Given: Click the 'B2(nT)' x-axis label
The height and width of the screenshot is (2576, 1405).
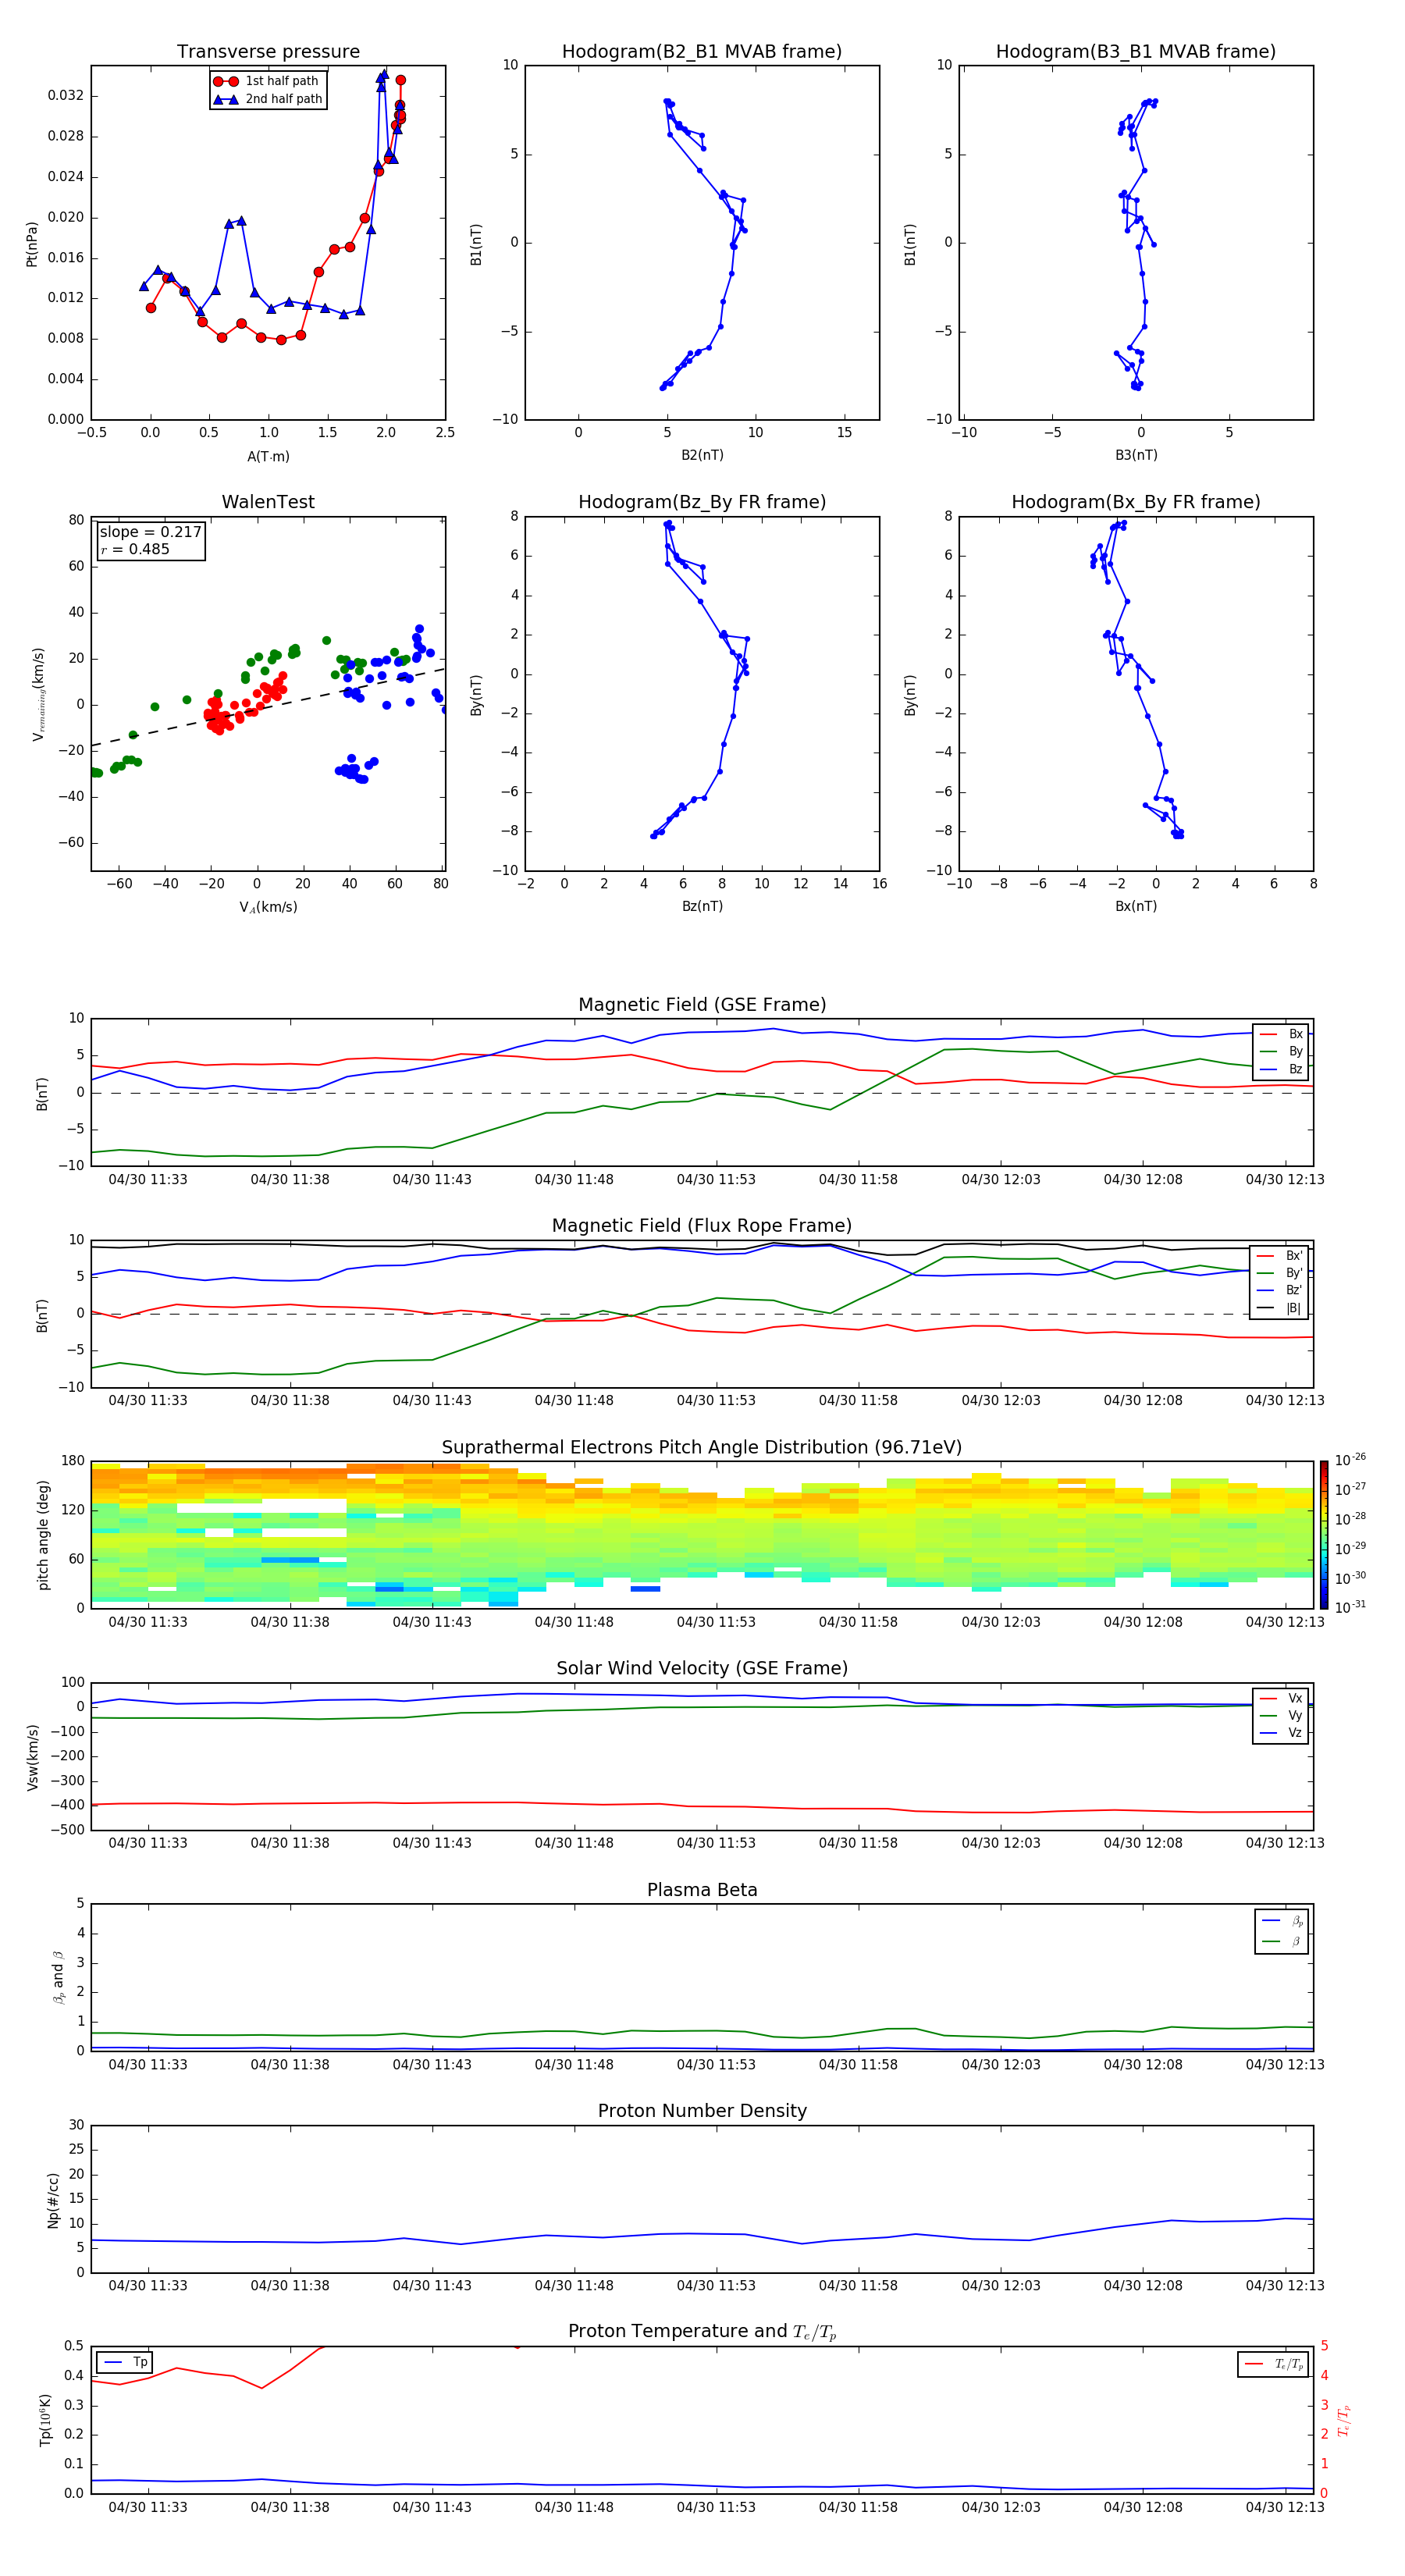Looking at the screenshot, I should point(702,455).
